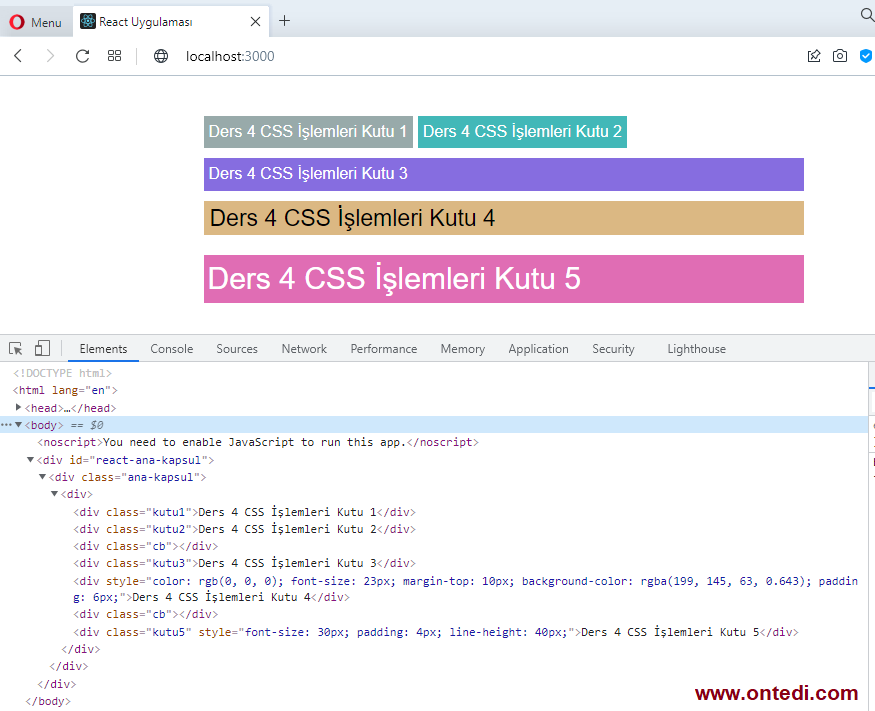Close the React Uygulaması tab
The height and width of the screenshot is (711, 875).
tap(255, 22)
